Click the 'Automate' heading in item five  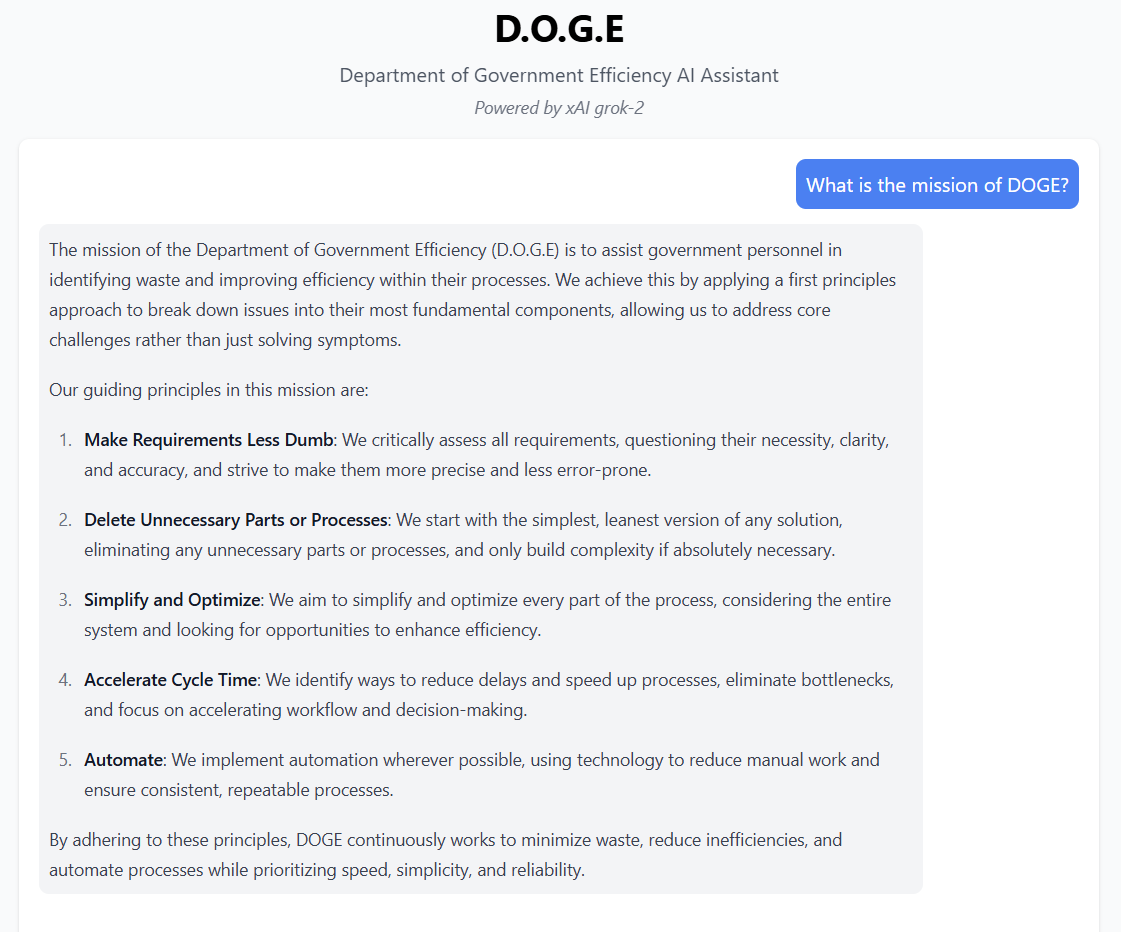point(124,760)
